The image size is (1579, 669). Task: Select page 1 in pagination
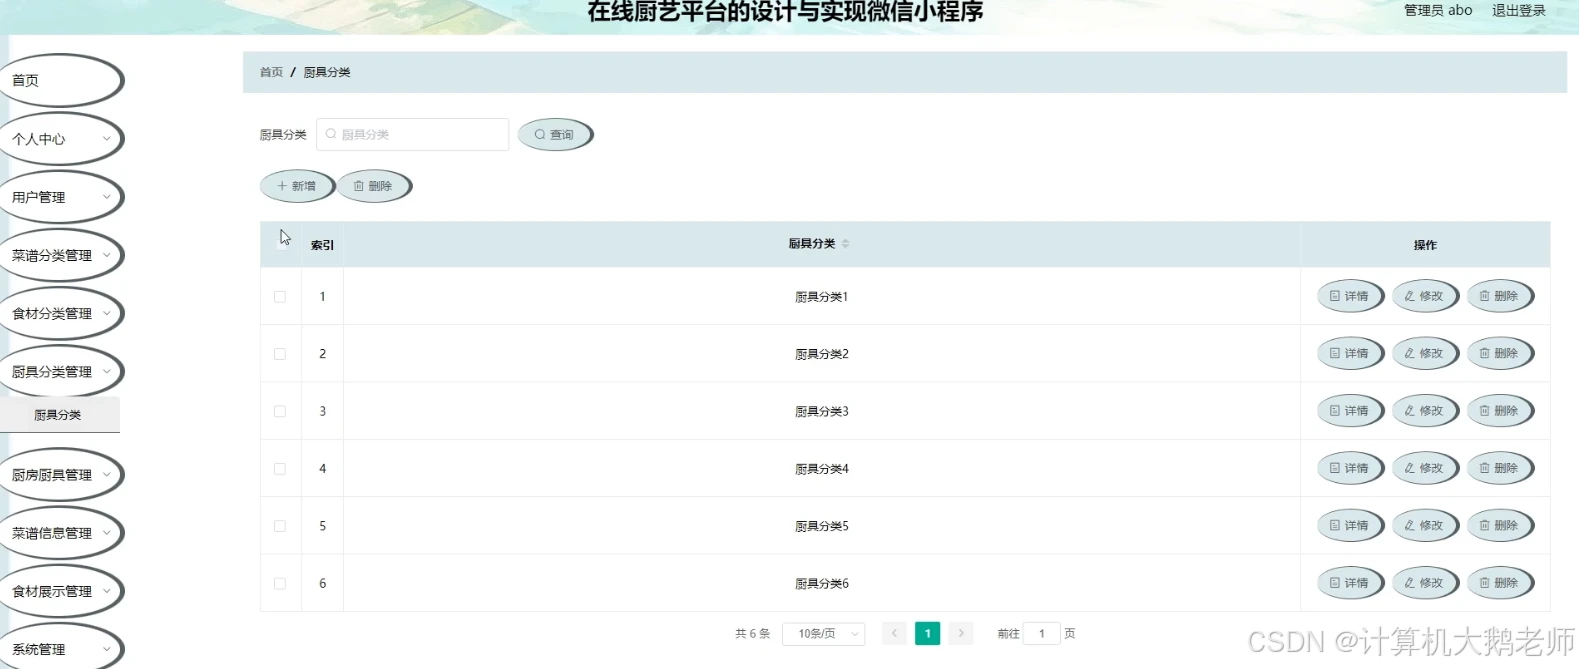(x=928, y=633)
